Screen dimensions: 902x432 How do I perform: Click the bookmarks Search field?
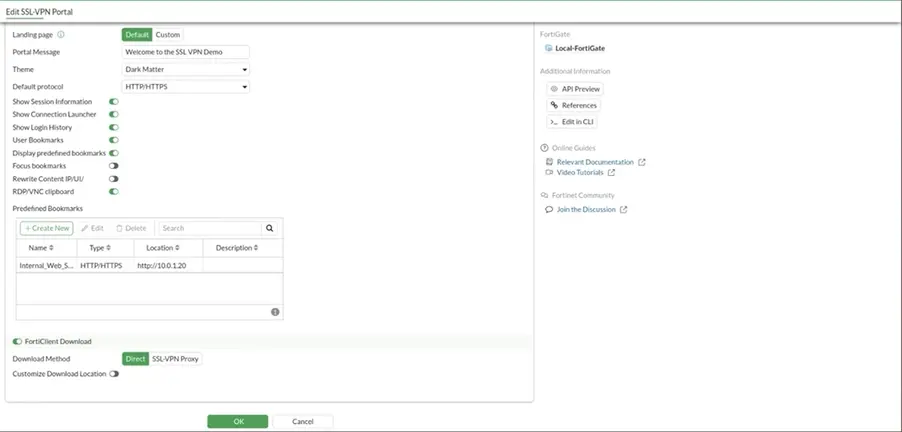click(x=210, y=228)
